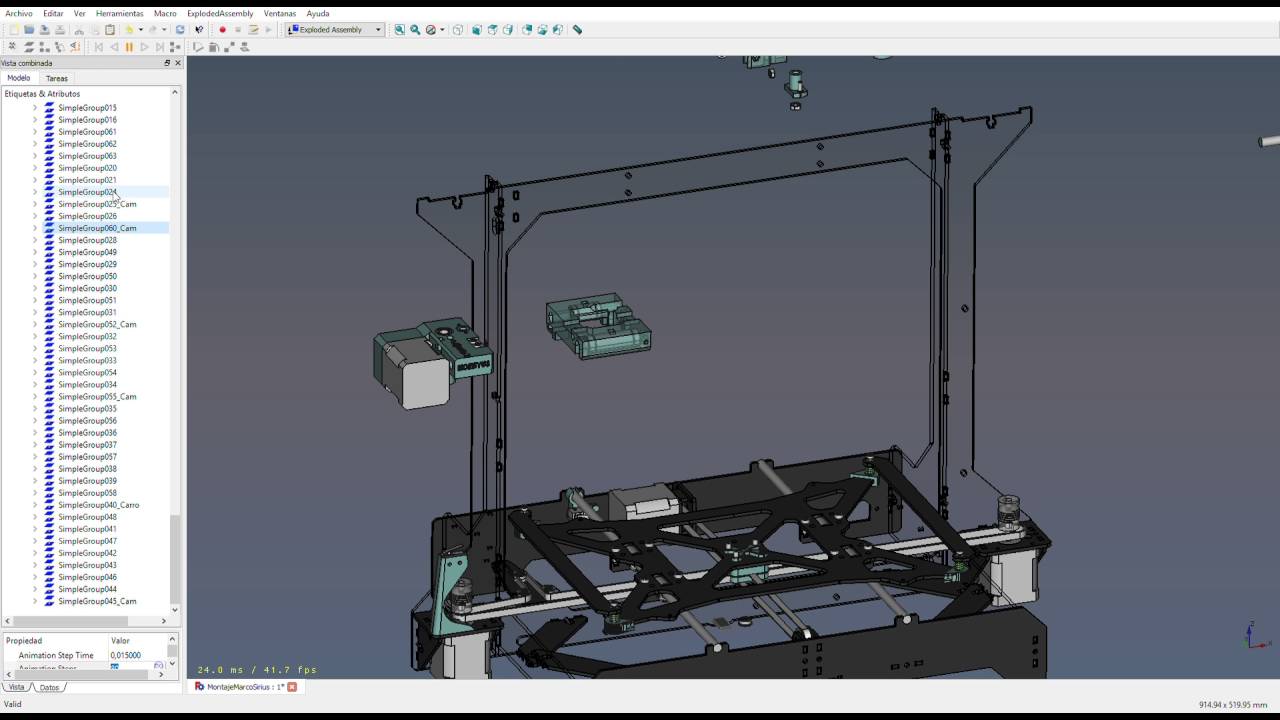Screen dimensions: 1280x720
Task: Jump to animation start
Action: click(x=98, y=47)
